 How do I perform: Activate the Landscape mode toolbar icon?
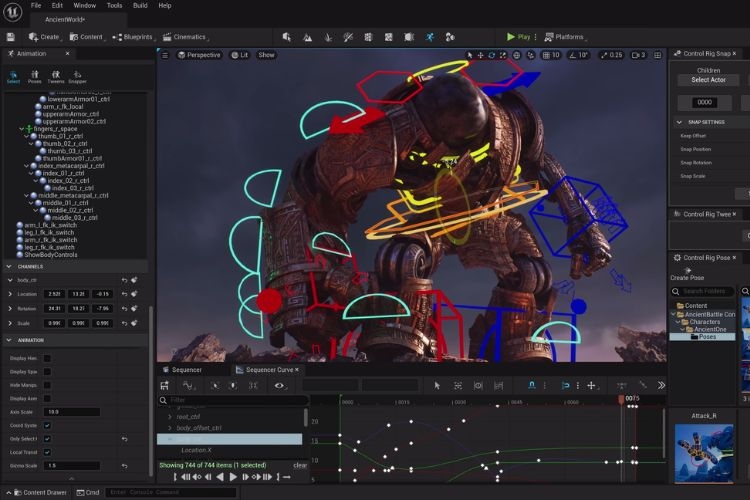(307, 37)
